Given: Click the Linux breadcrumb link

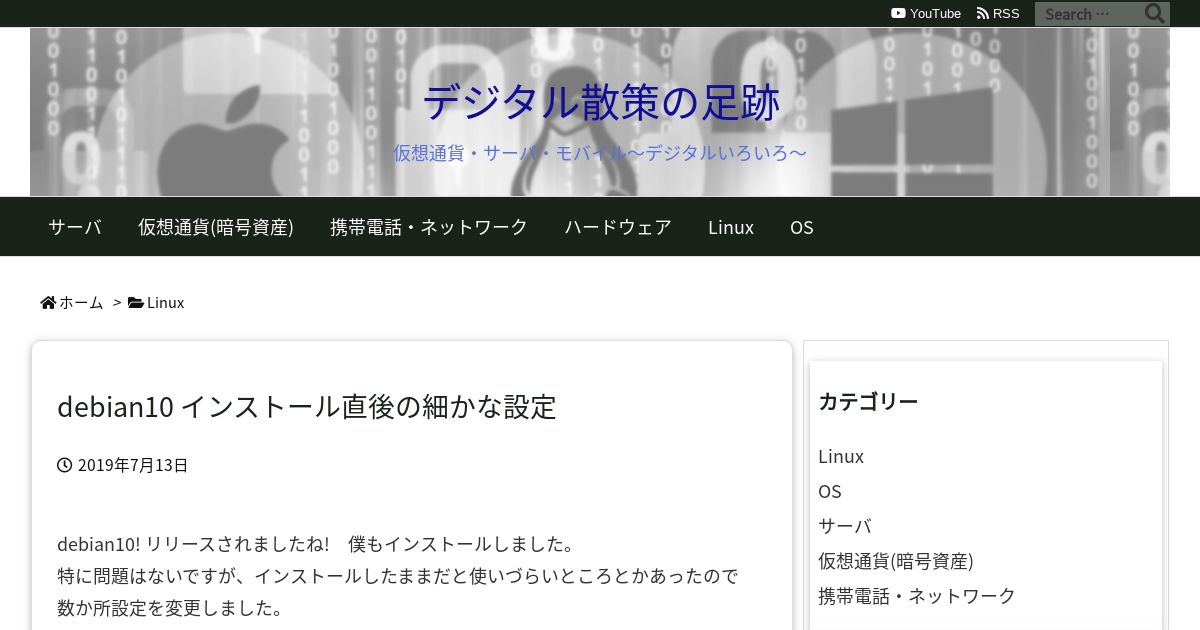Looking at the screenshot, I should 166,302.
